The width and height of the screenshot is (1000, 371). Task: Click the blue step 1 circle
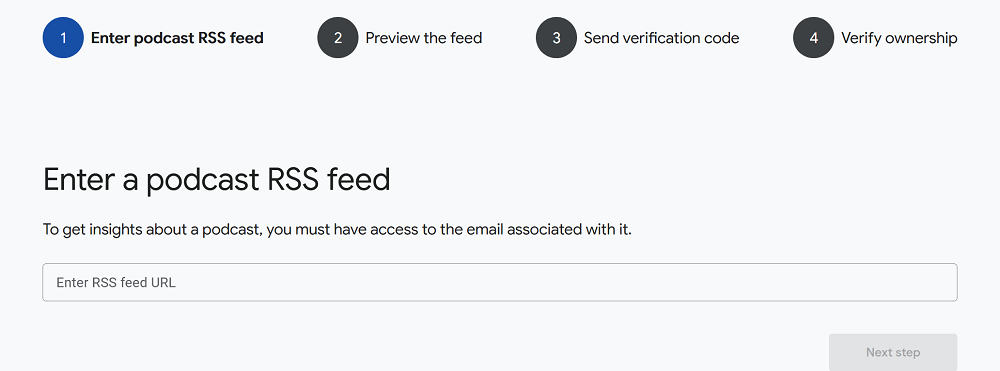tap(63, 38)
